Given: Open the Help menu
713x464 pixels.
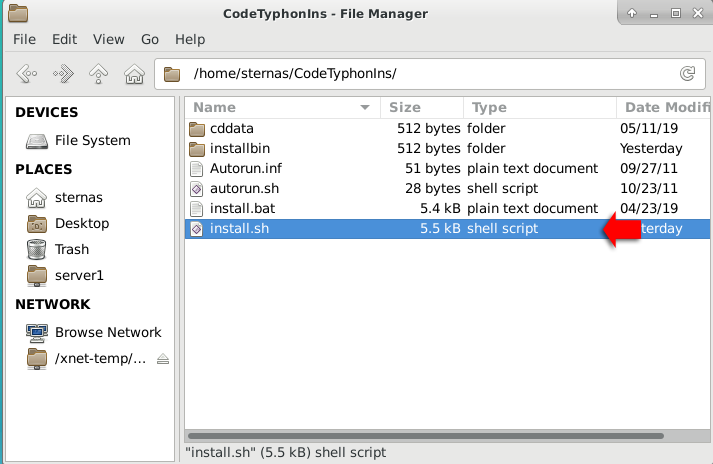Looking at the screenshot, I should coord(190,40).
